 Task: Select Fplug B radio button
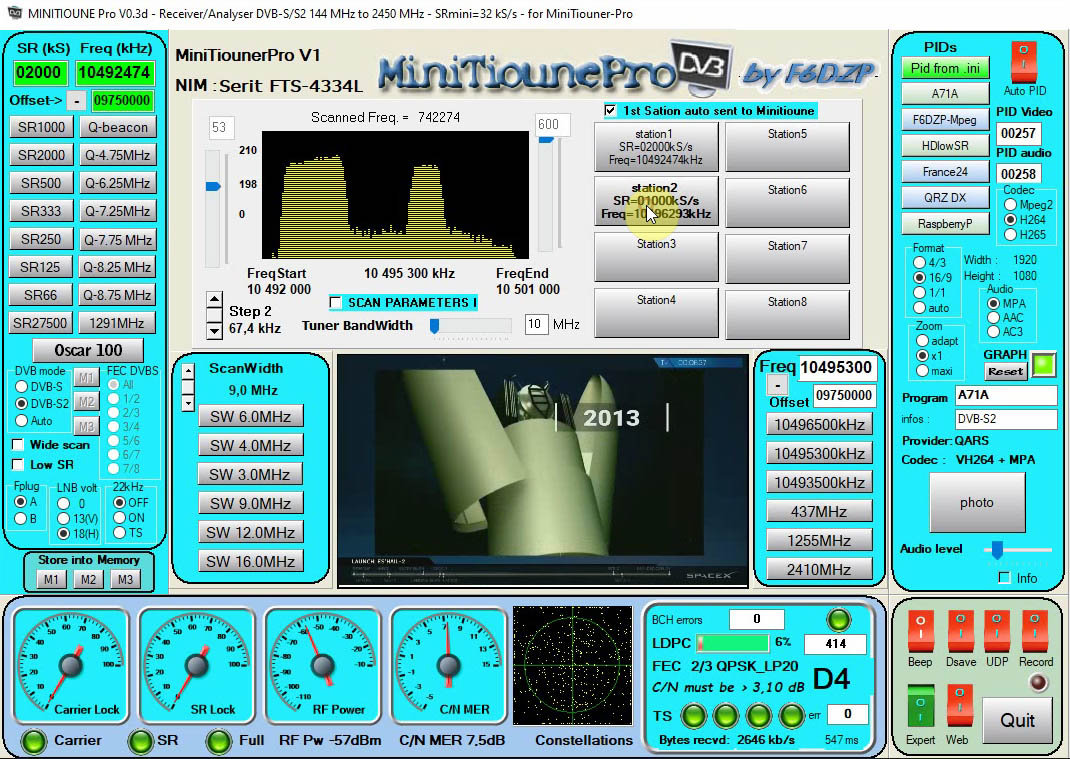pos(20,519)
